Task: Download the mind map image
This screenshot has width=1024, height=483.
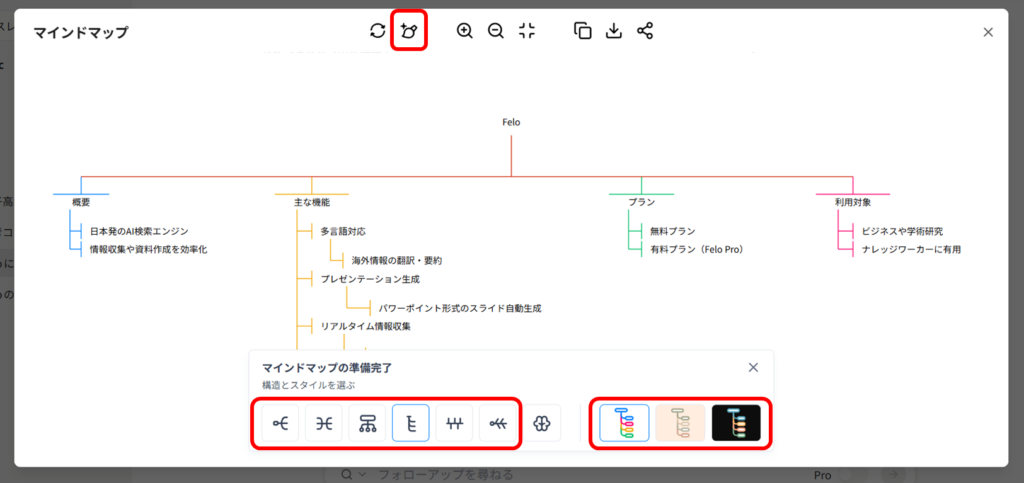Action: tap(614, 31)
